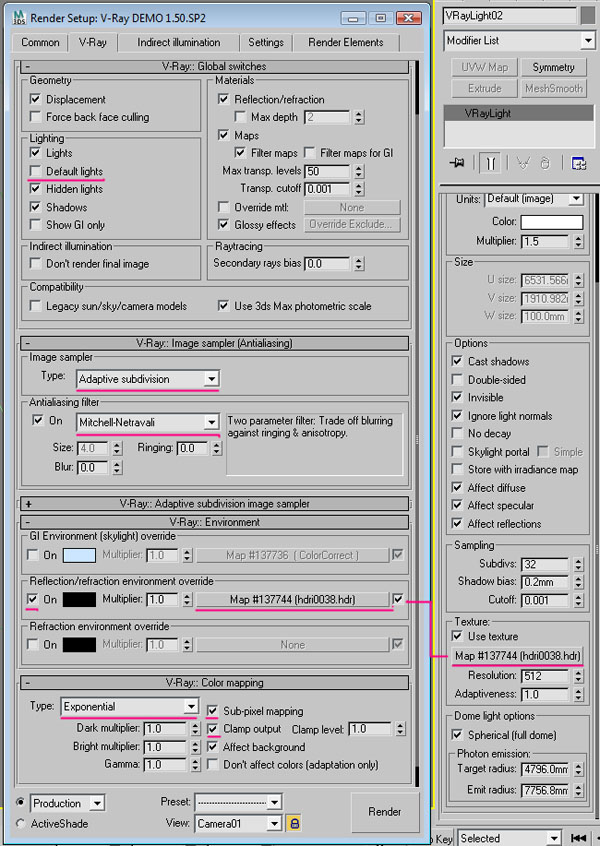Image resolution: width=600 pixels, height=846 pixels.
Task: Pick the GI Environment light blue color swatch
Action: click(x=79, y=555)
